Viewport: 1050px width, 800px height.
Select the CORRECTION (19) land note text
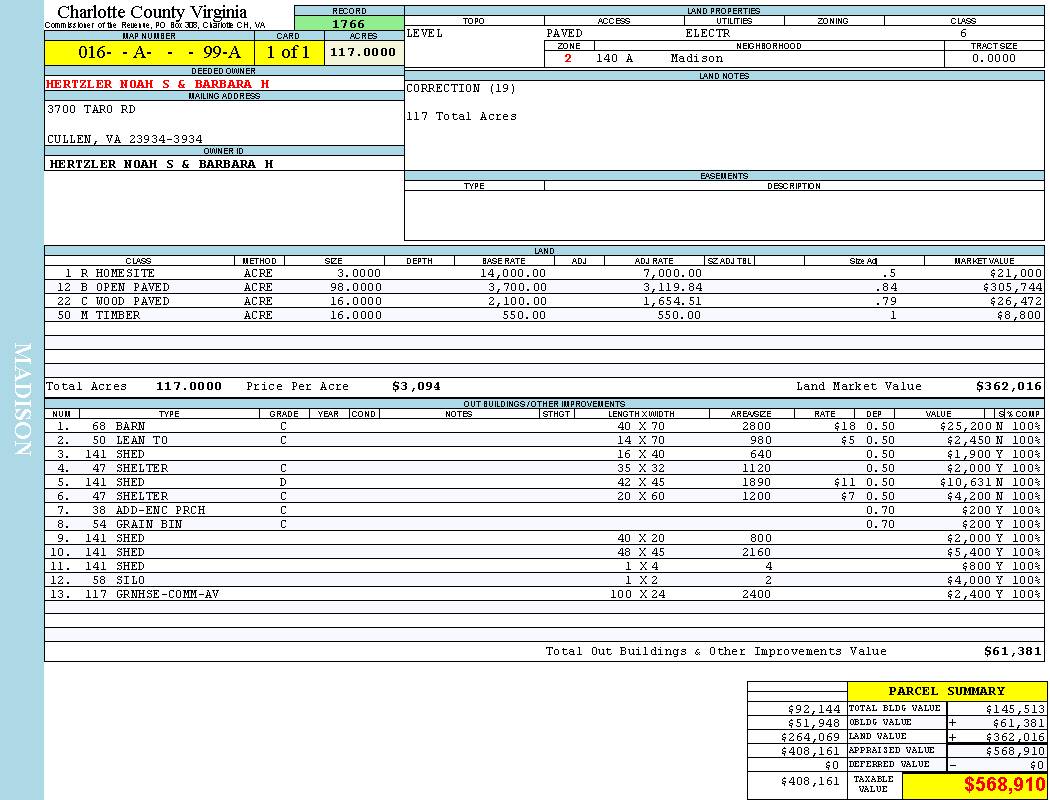(x=461, y=89)
